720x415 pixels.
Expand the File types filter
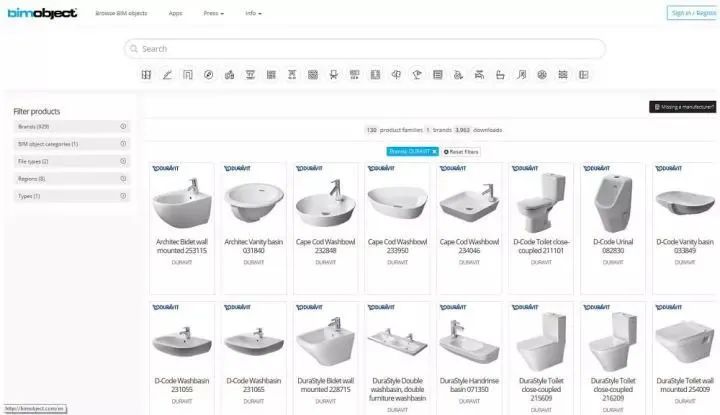click(x=72, y=161)
